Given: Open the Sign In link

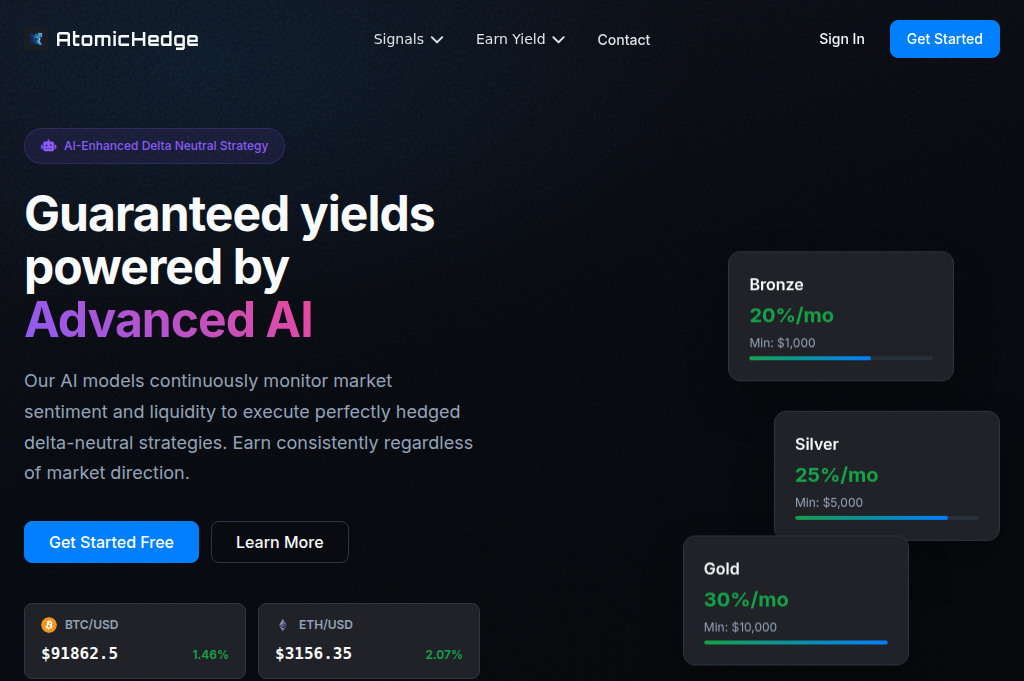Looking at the screenshot, I should pos(841,39).
